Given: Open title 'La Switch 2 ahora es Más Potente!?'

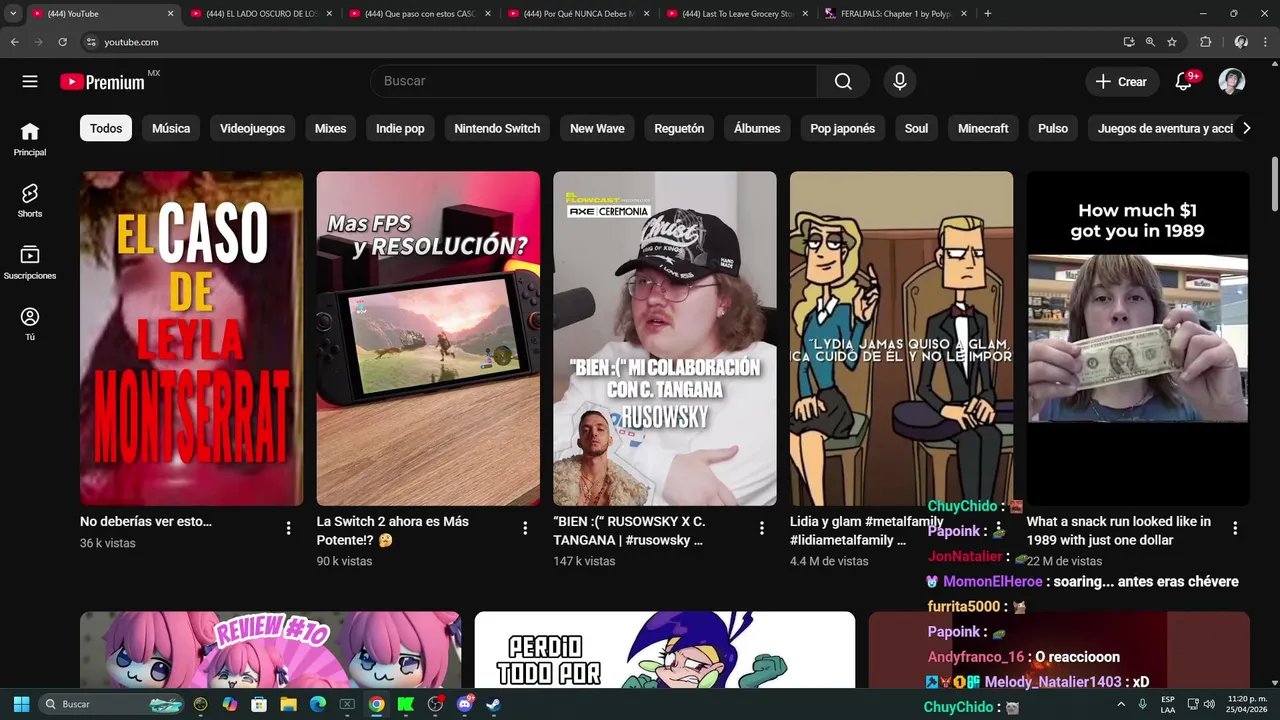Looking at the screenshot, I should click(392, 531).
